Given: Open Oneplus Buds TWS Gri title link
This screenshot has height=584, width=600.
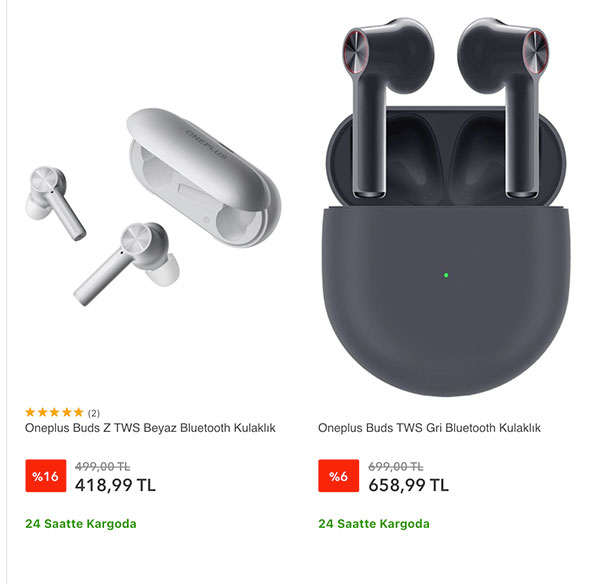Looking at the screenshot, I should click(x=429, y=428).
